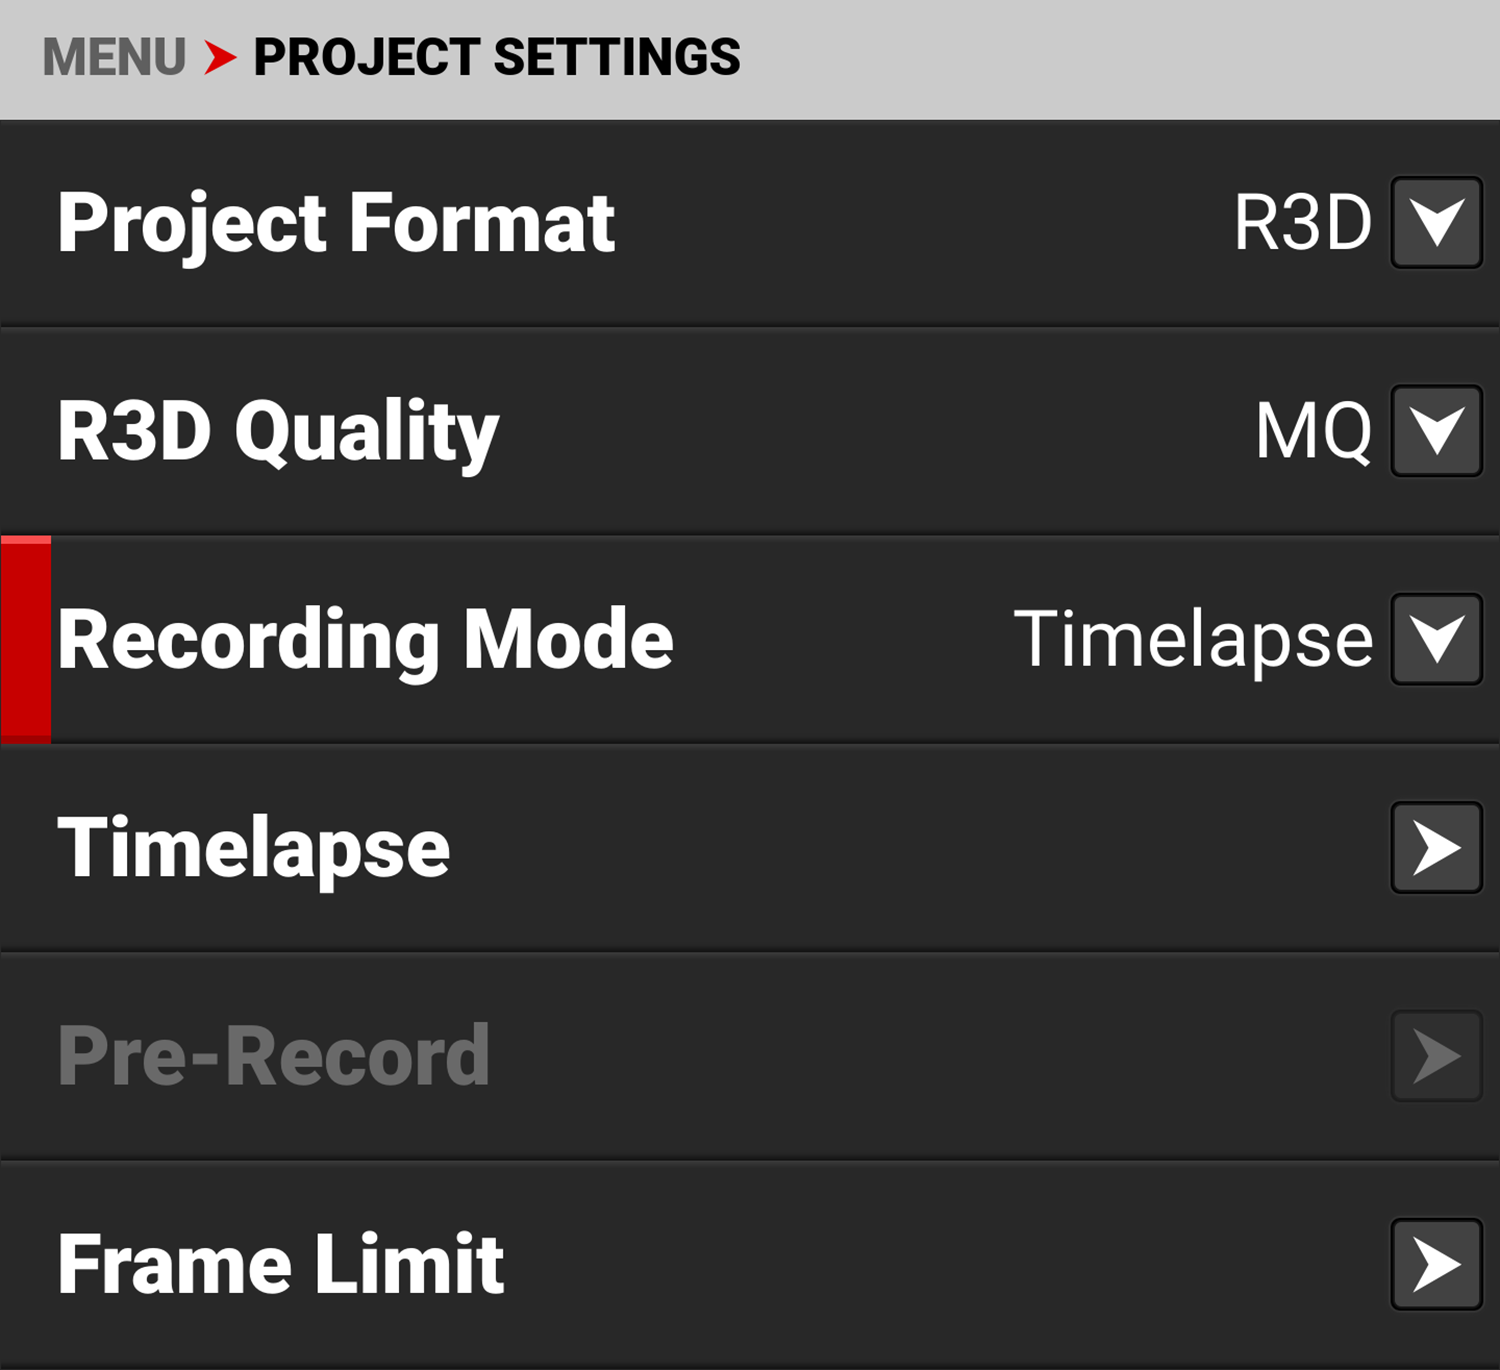Select the Project Format row label
This screenshot has height=1370, width=1500.
[336, 223]
